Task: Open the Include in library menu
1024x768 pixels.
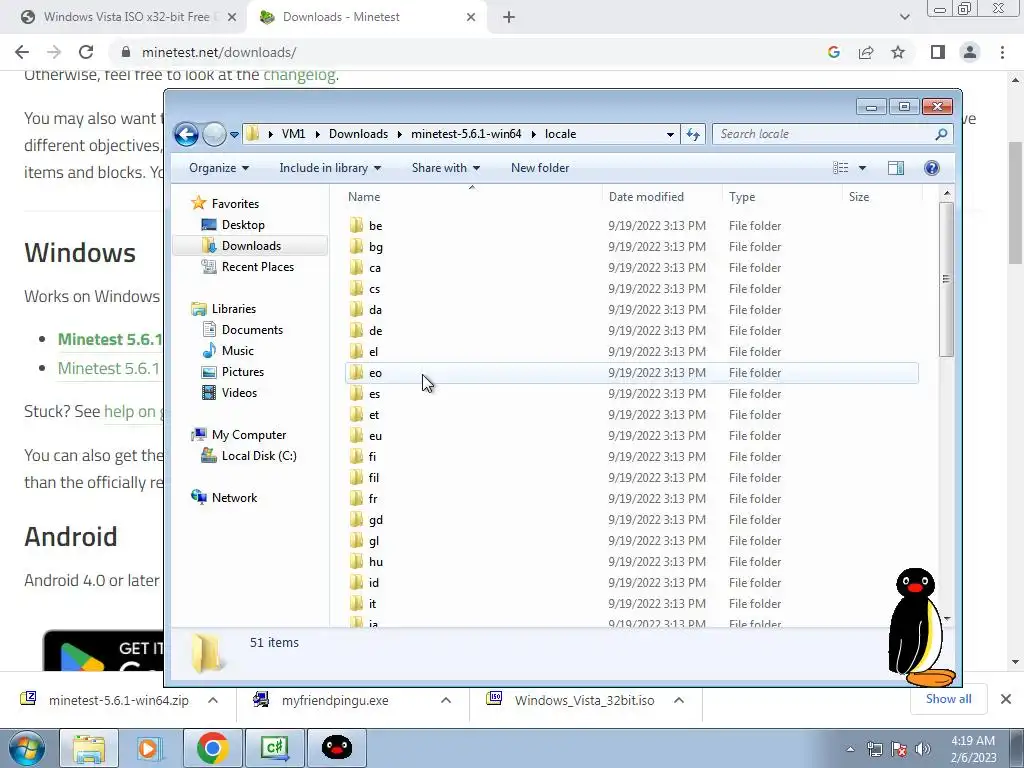Action: tap(330, 168)
